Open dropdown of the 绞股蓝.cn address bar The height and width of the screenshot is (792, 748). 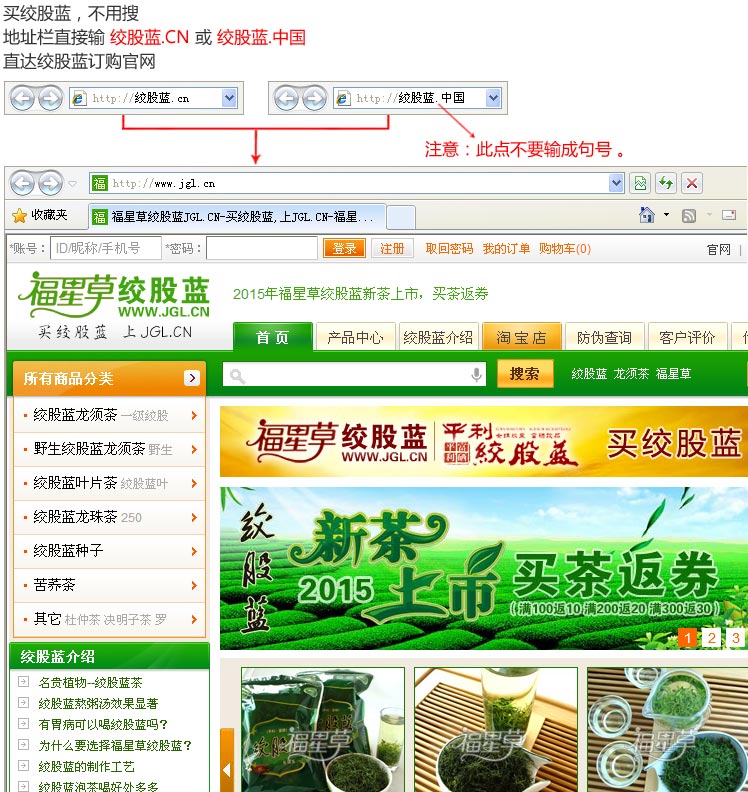pyautogui.click(x=229, y=97)
